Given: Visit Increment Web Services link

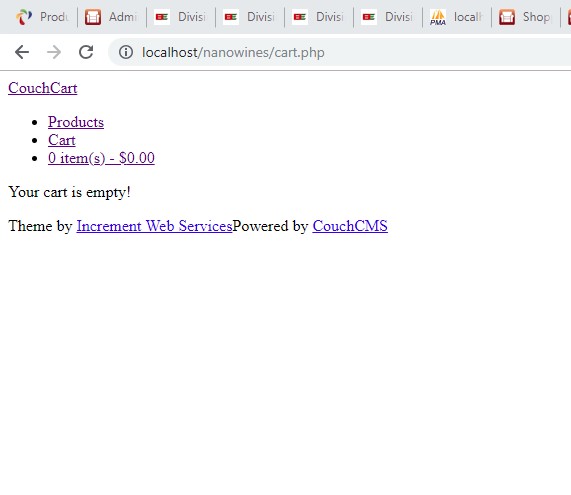Looking at the screenshot, I should 154,226.
